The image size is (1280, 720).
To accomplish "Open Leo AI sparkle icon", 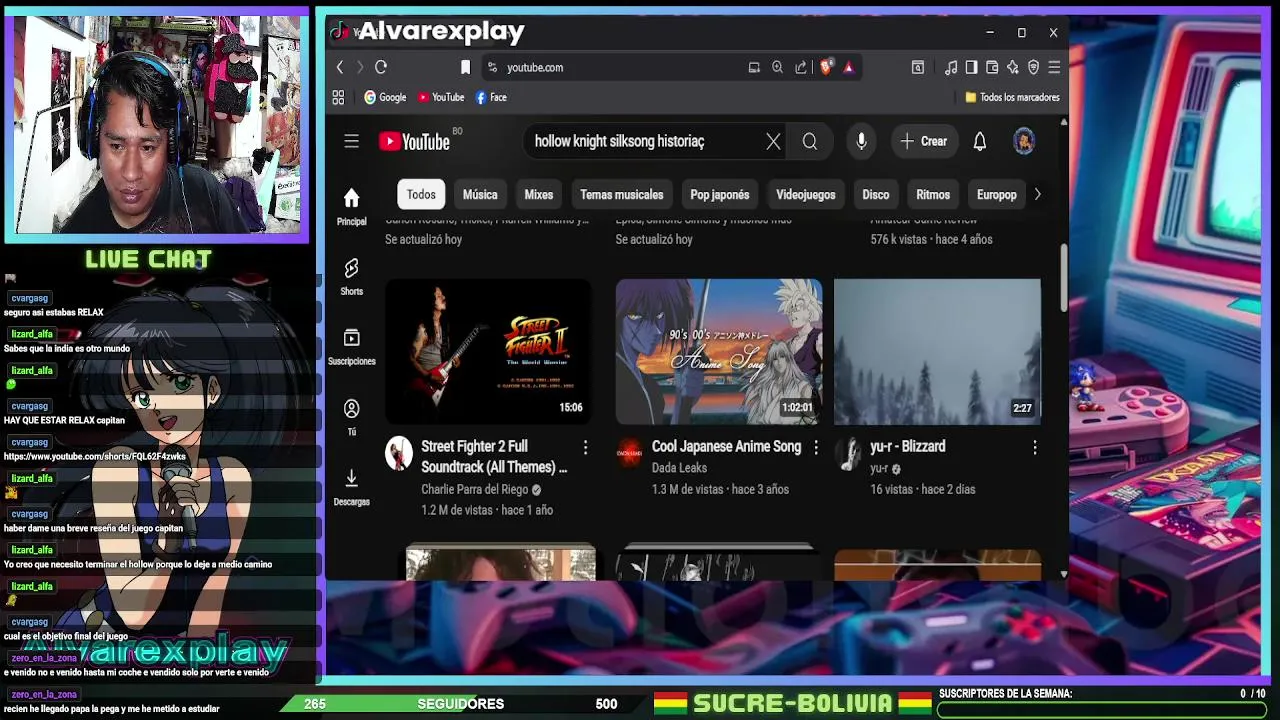I will (x=1013, y=67).
